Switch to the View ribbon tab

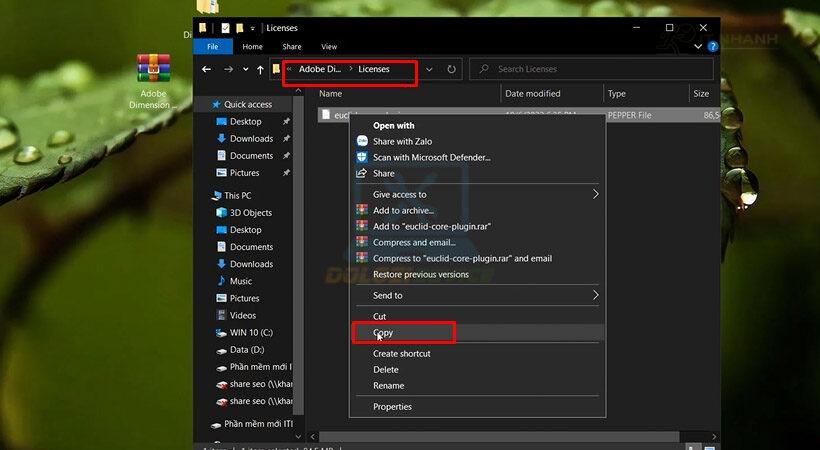[329, 46]
